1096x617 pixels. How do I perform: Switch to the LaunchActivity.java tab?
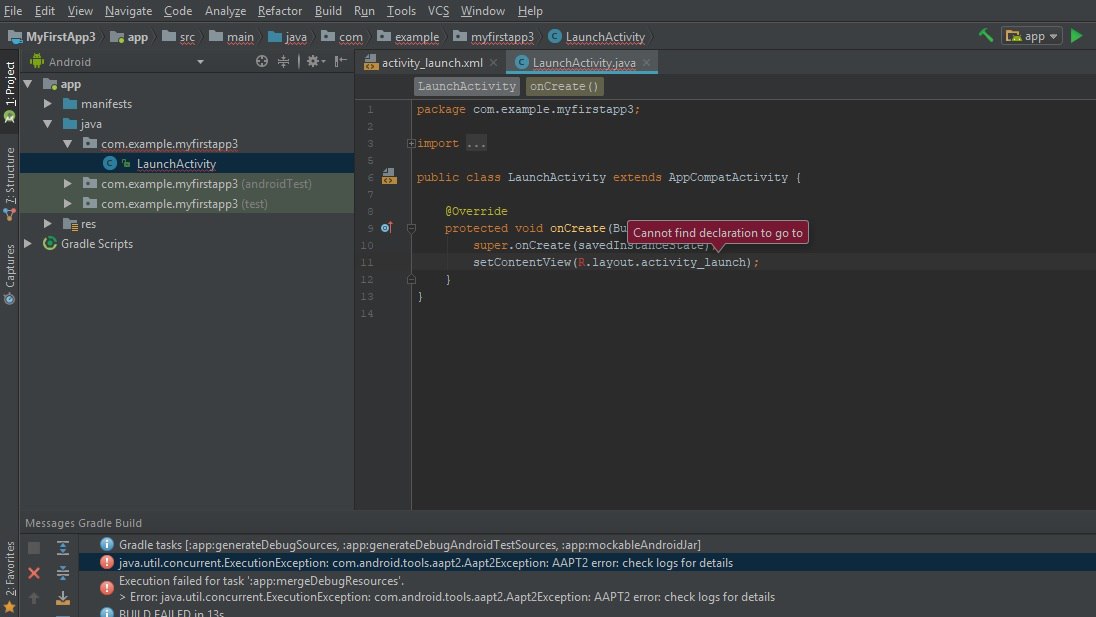tap(584, 62)
